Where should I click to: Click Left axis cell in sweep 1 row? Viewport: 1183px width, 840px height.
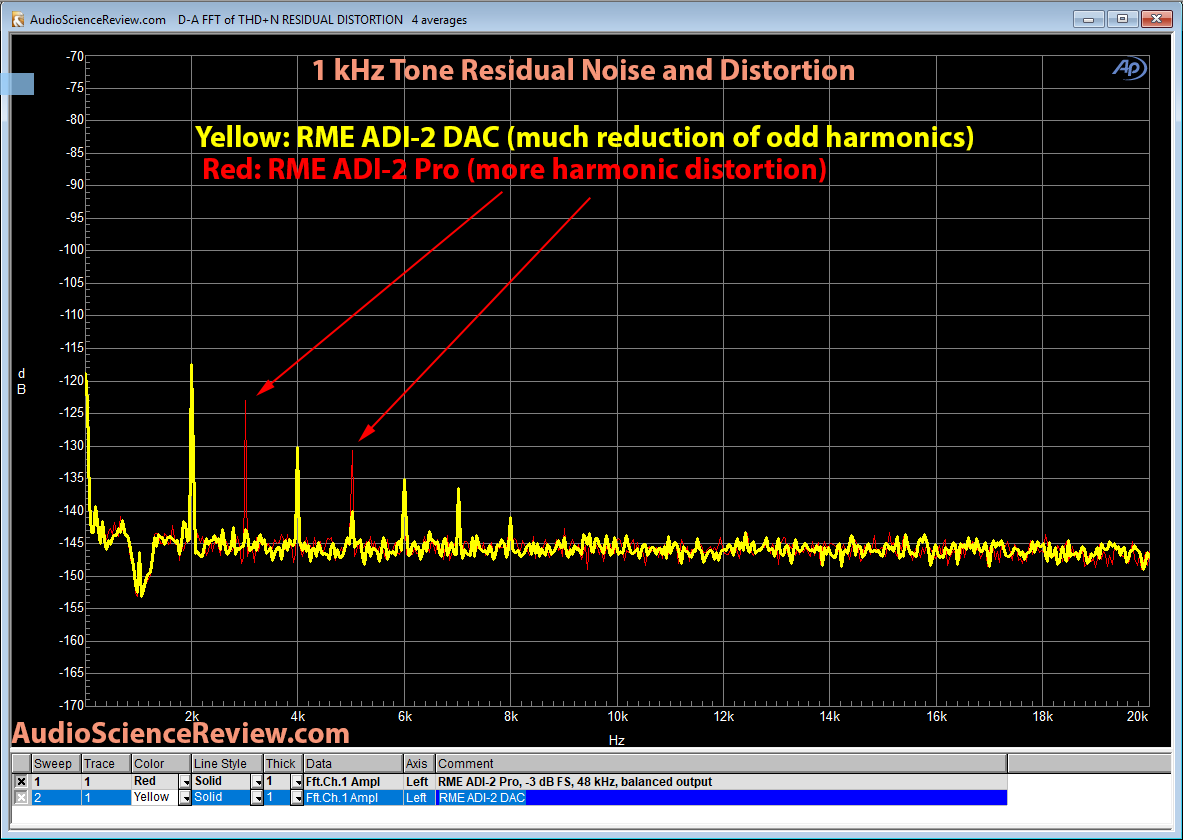[419, 782]
